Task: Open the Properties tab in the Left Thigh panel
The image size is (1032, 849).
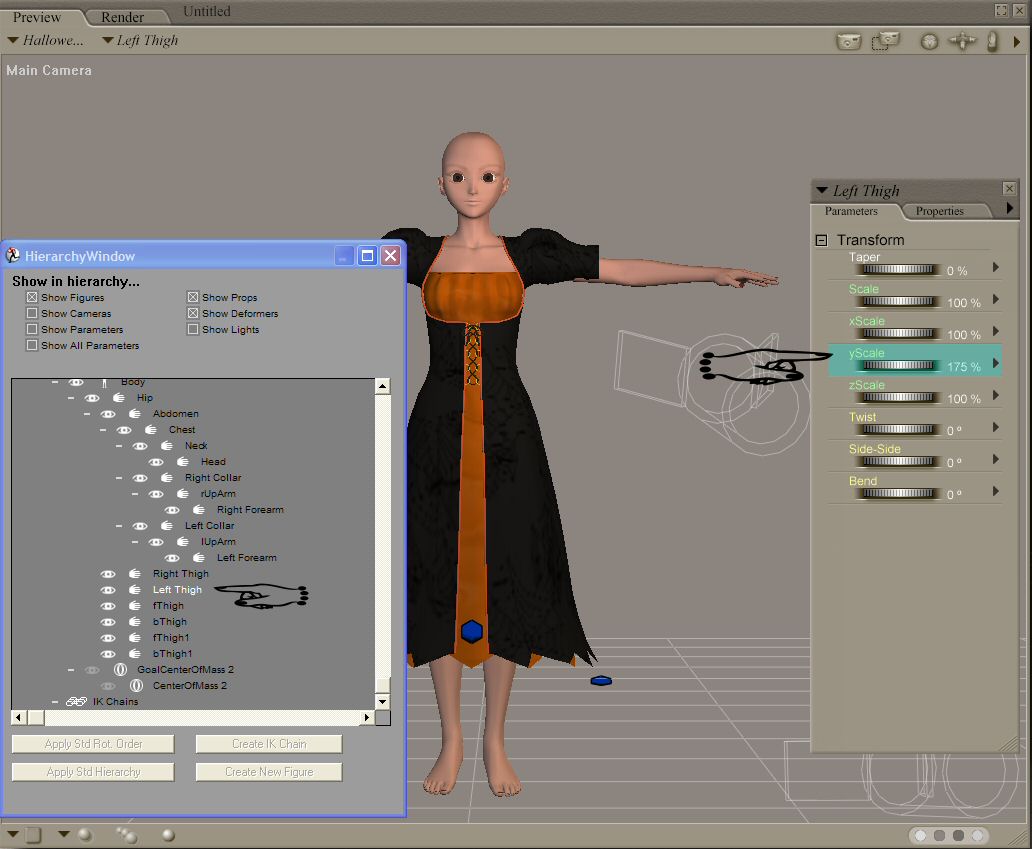Action: pos(939,211)
